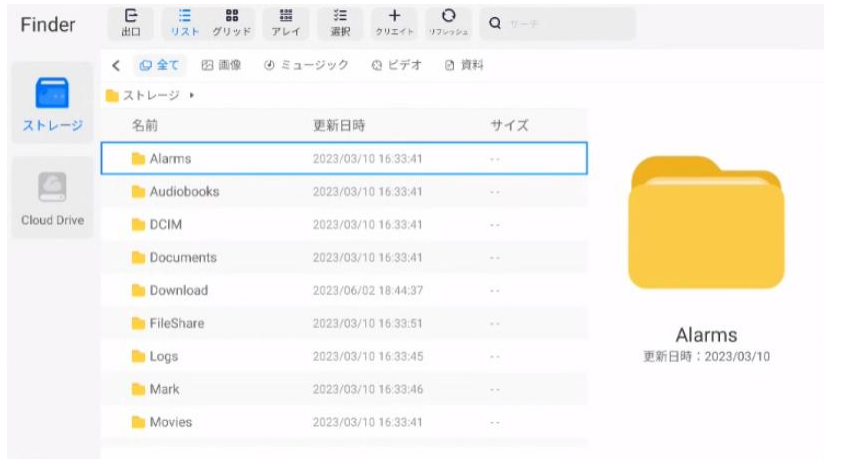
Task: Click FileShare's date 2023/03/10 16:33:51
Action: coord(368,324)
